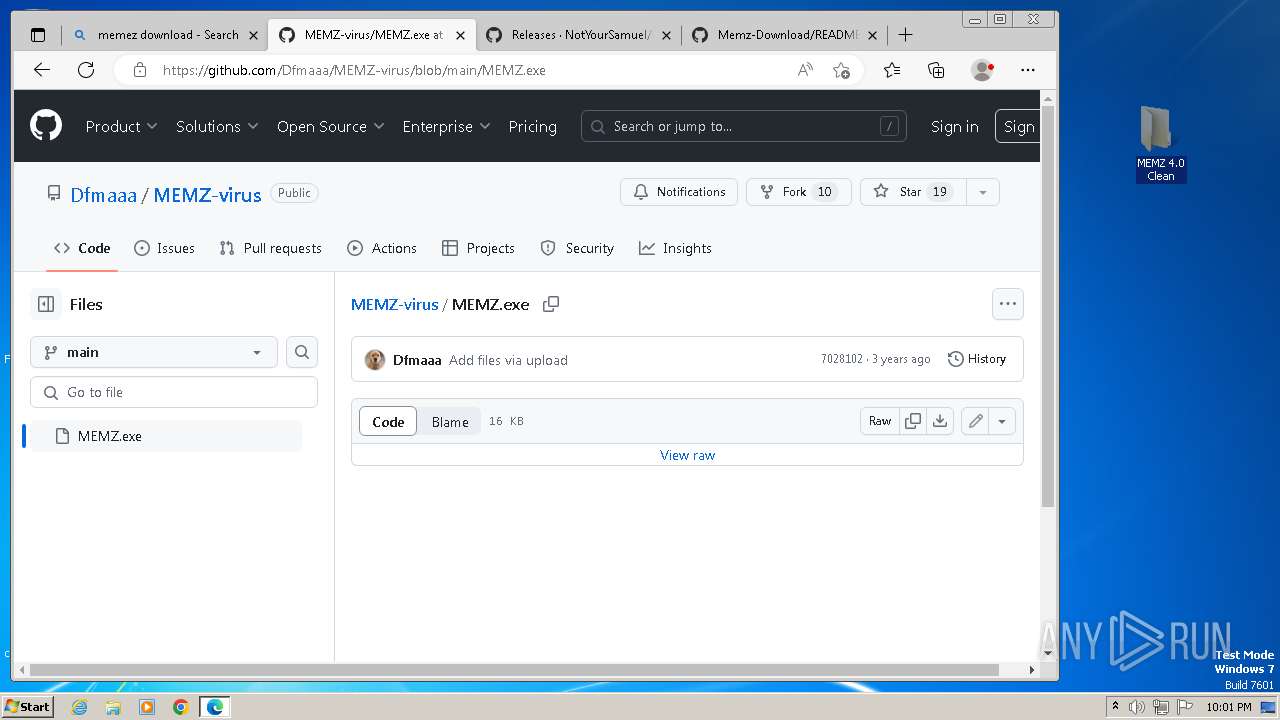Click the volume icon in system tray
Viewport: 1280px width, 720px height.
click(1137, 707)
